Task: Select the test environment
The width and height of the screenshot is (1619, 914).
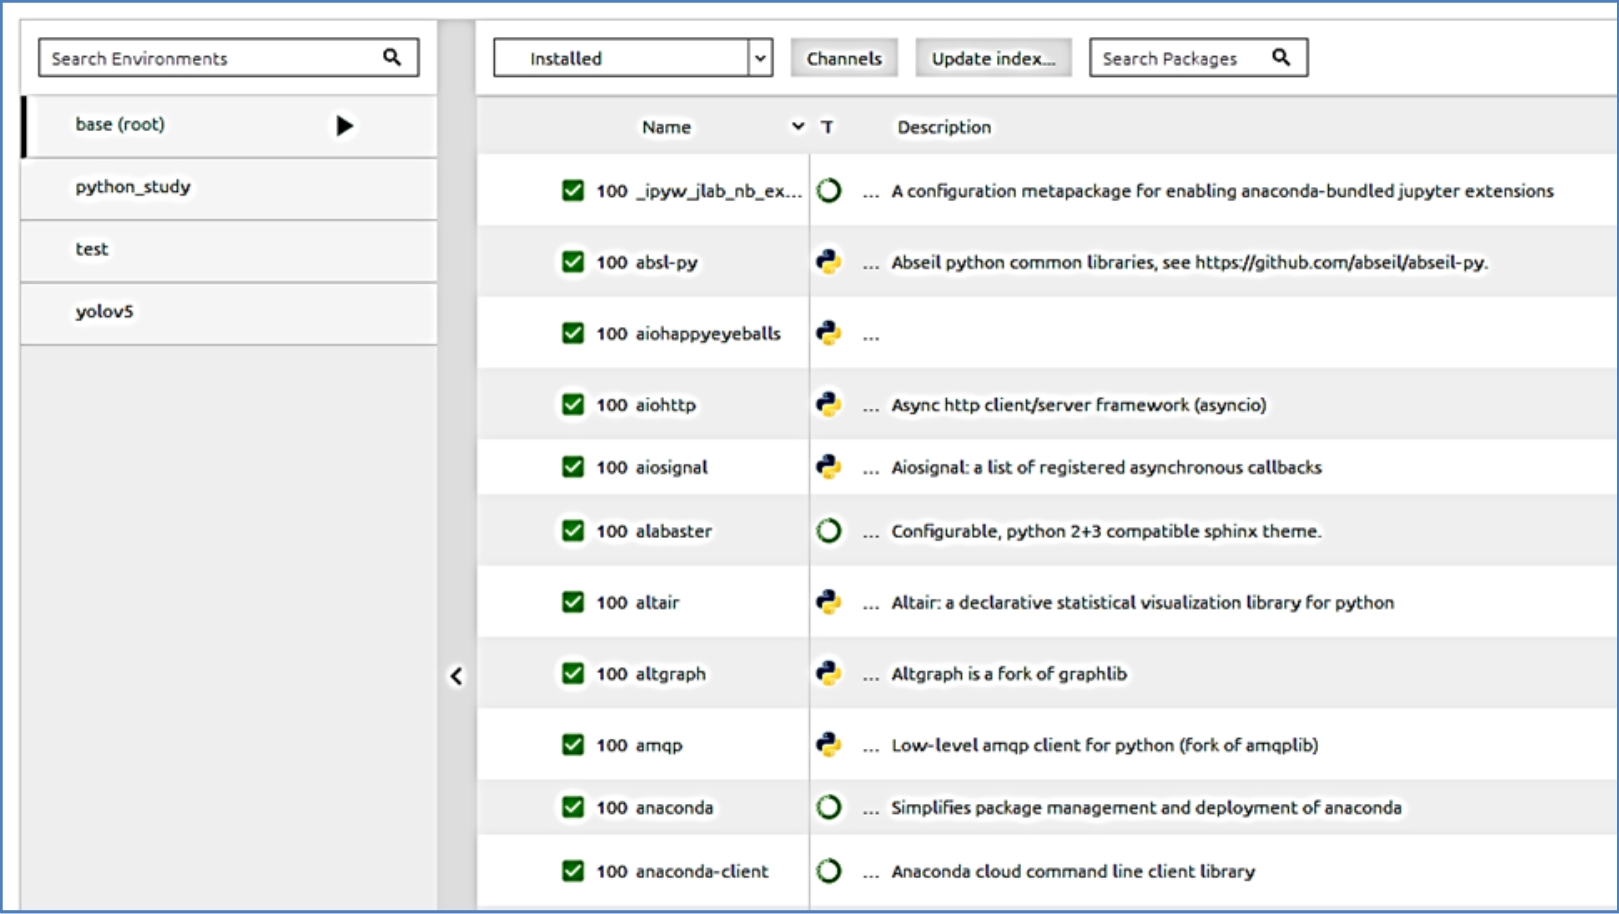Action: coord(229,250)
